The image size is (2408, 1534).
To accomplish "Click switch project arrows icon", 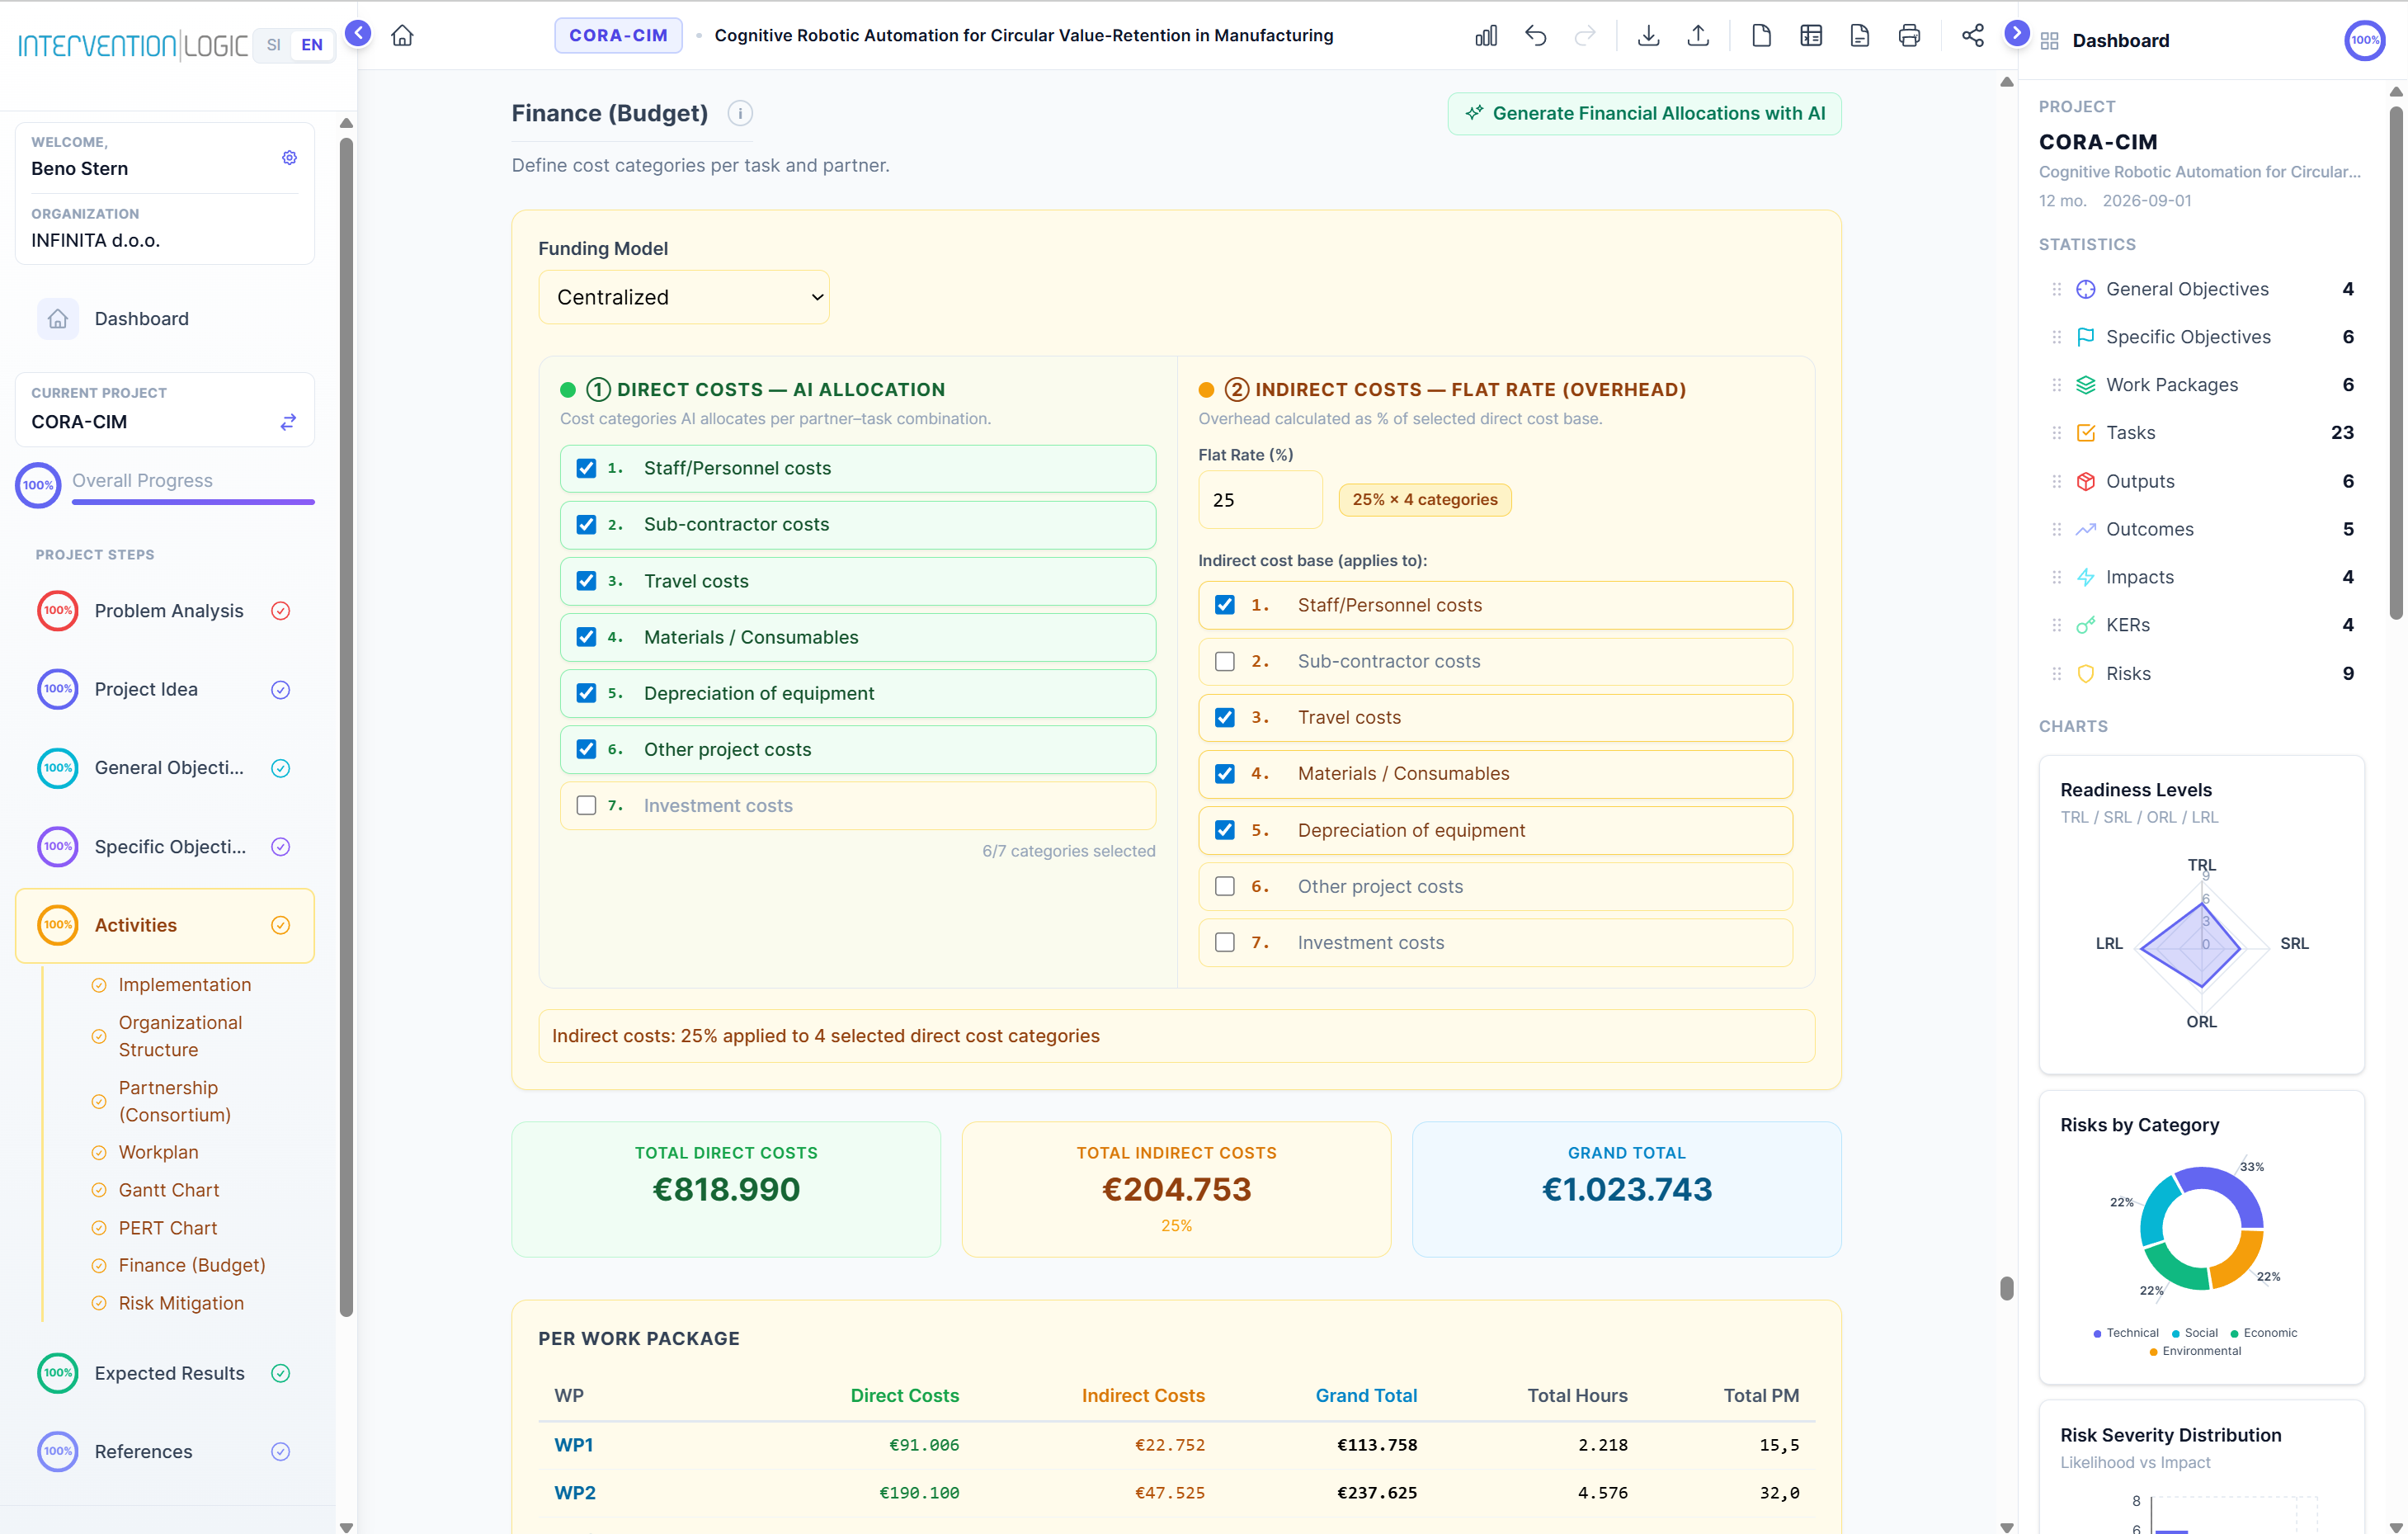I will [288, 422].
